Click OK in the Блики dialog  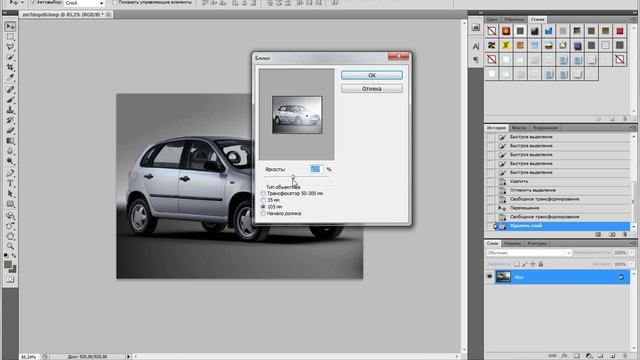[x=371, y=75]
